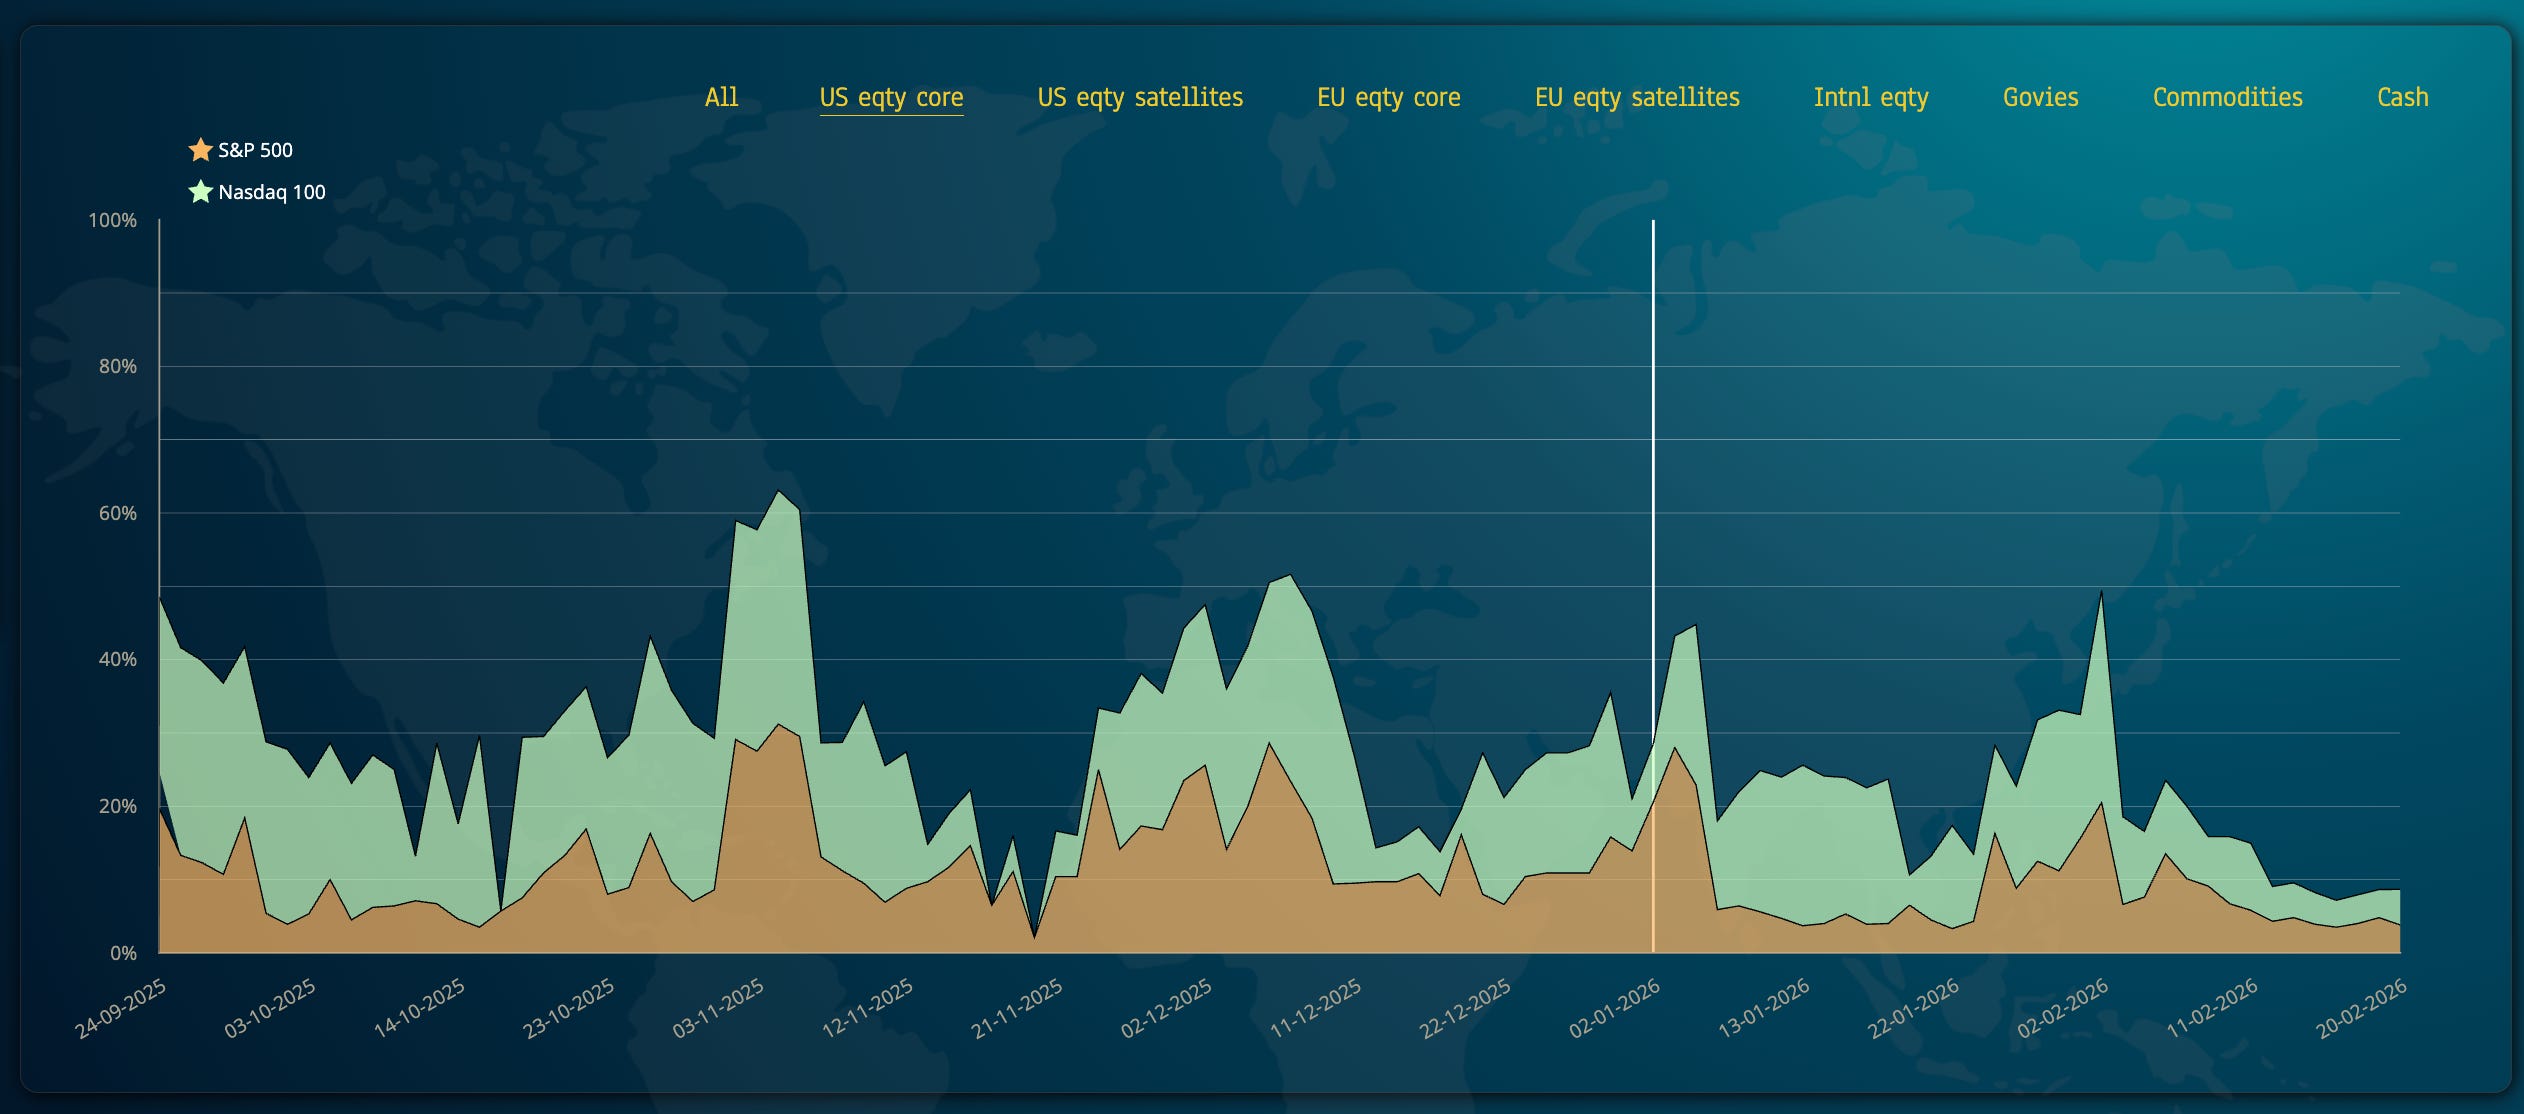The height and width of the screenshot is (1114, 2524).
Task: Switch to the Govies tab
Action: click(2040, 97)
